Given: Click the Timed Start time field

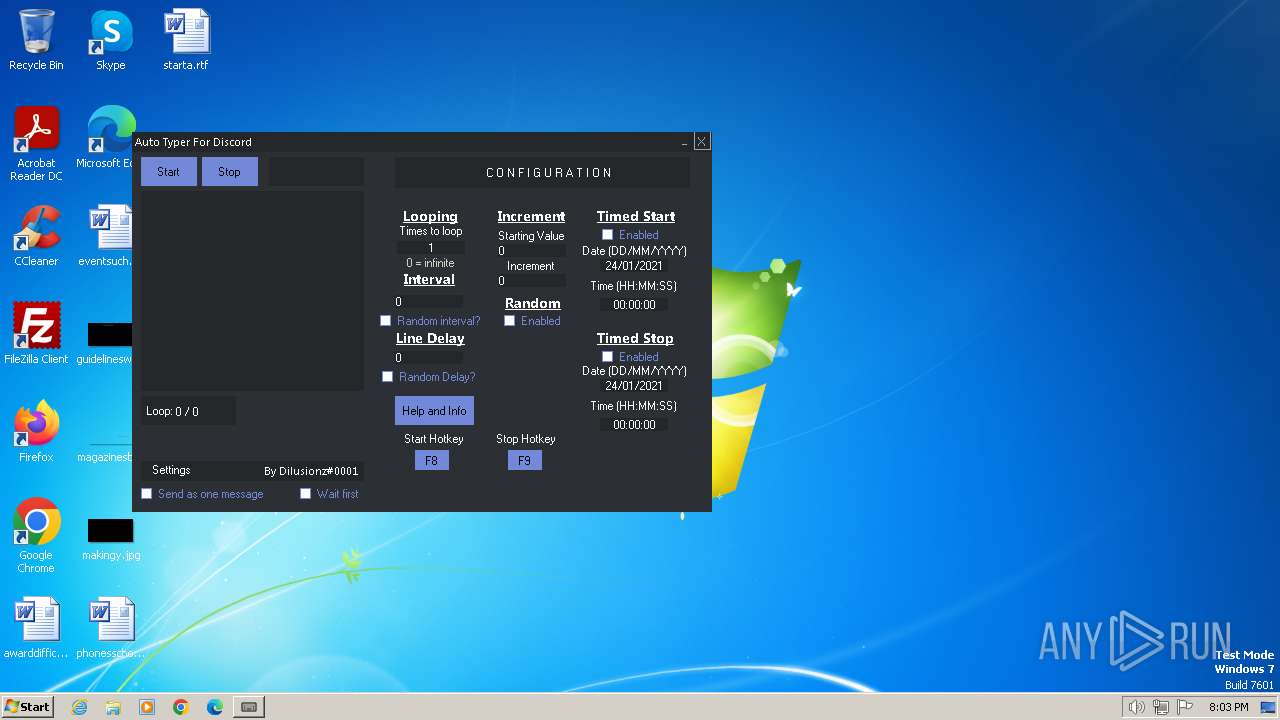Looking at the screenshot, I should [633, 304].
